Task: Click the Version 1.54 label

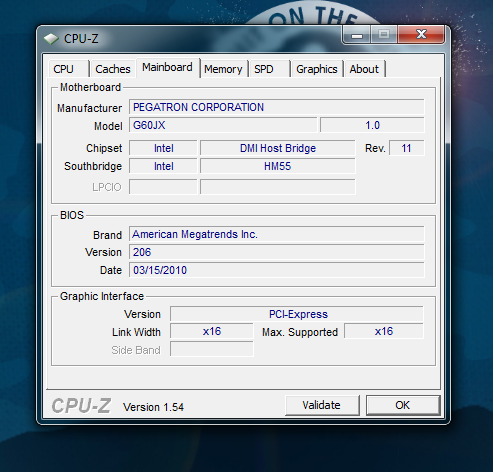Action: (153, 407)
